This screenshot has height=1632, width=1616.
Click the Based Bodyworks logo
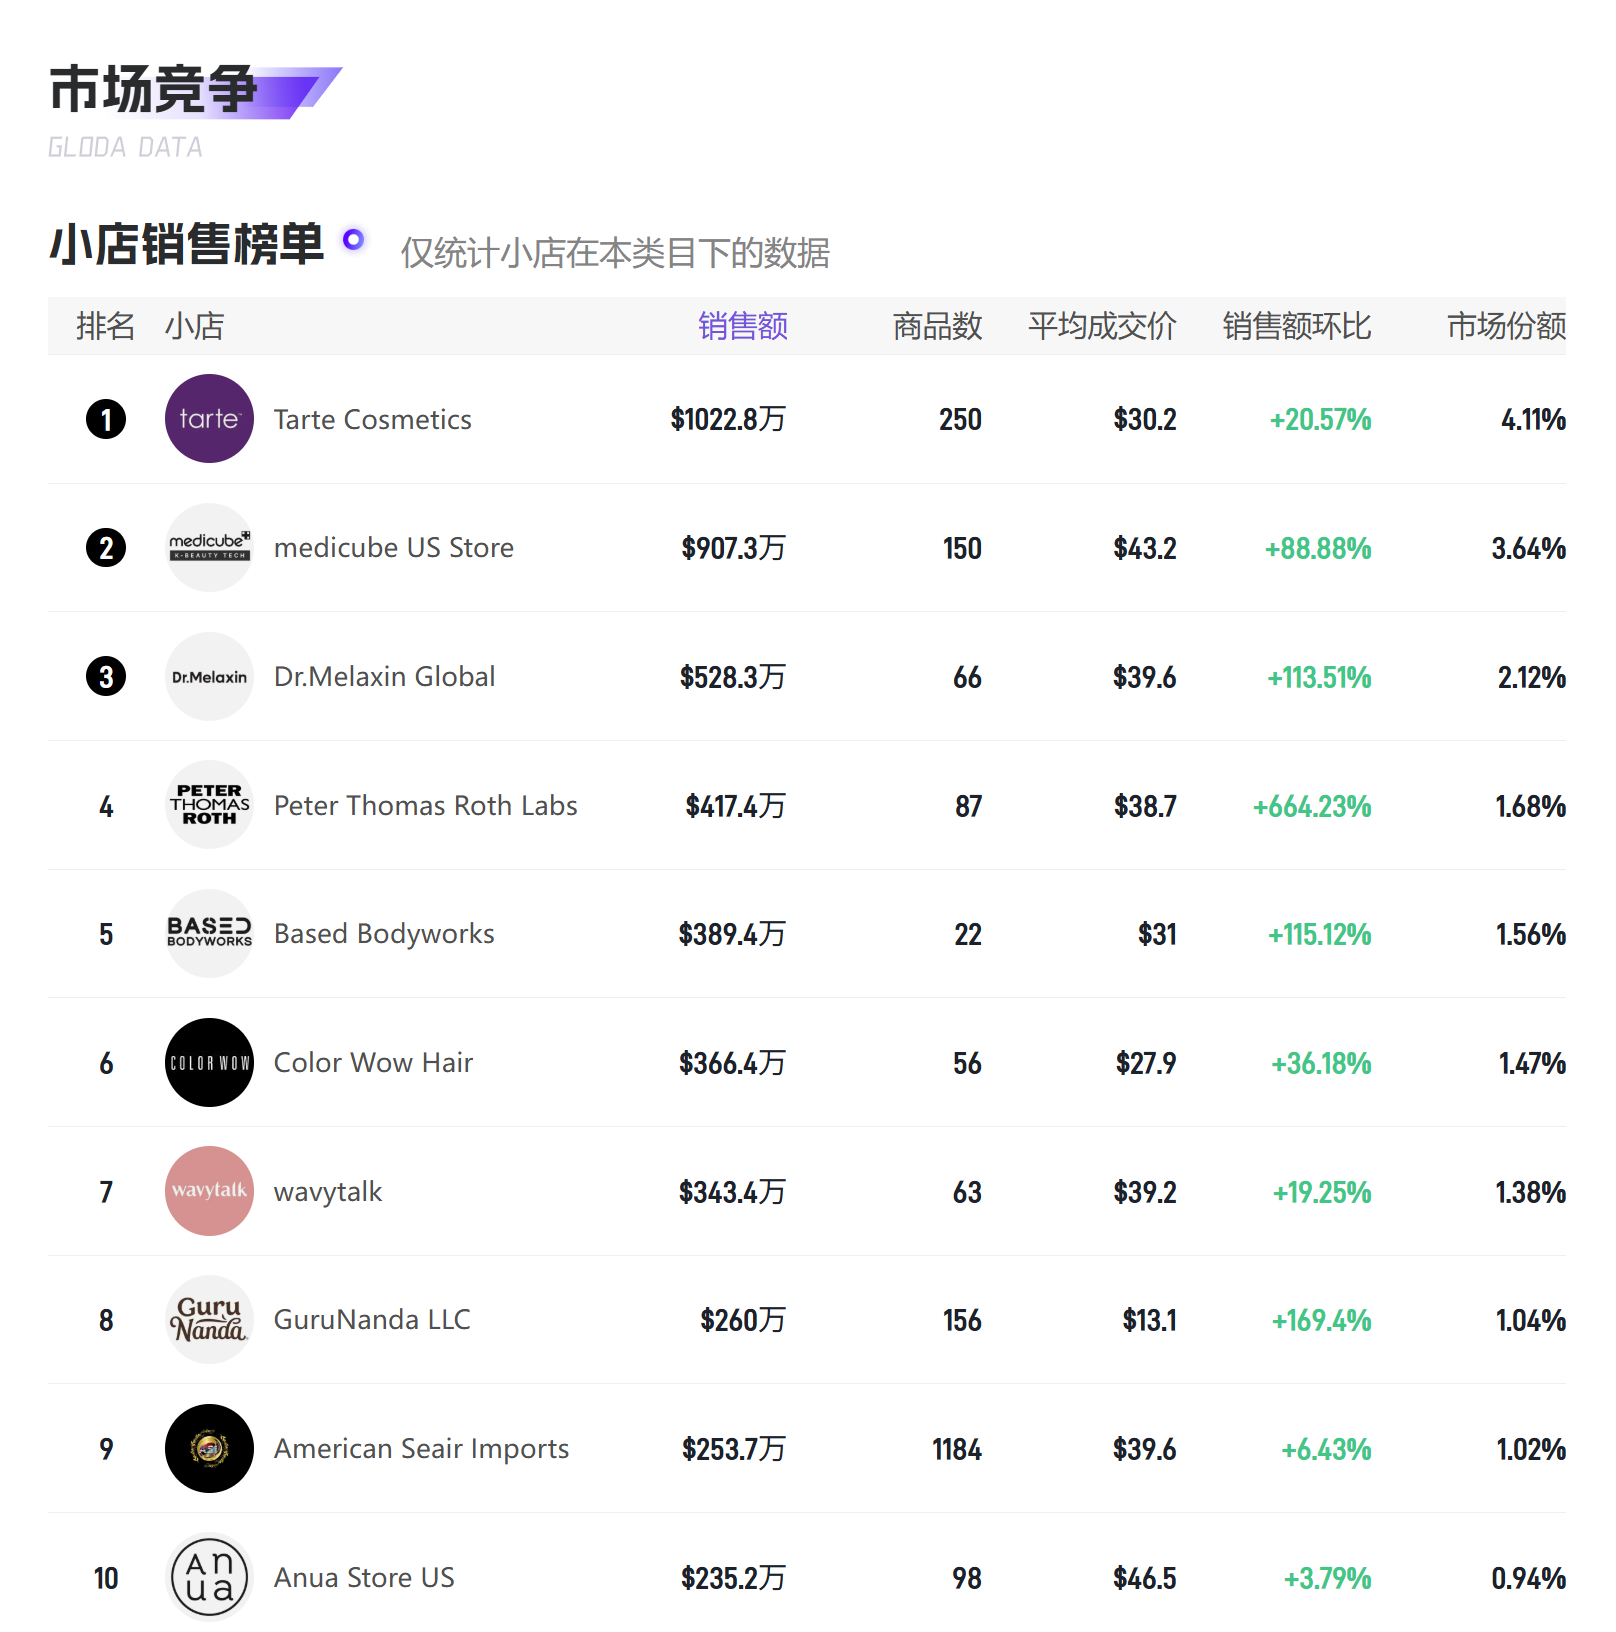(209, 934)
